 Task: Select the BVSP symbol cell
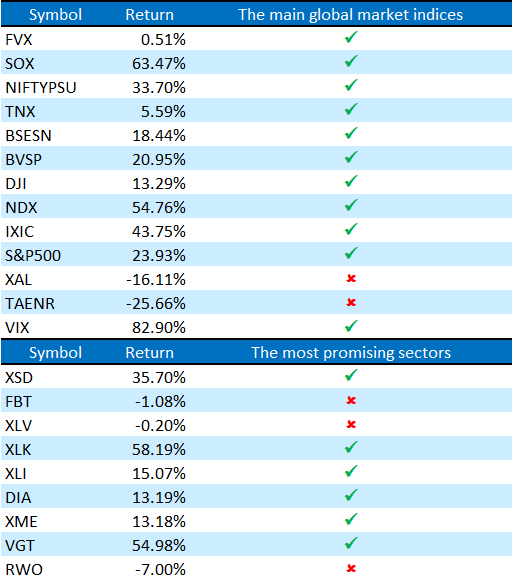click(55, 159)
